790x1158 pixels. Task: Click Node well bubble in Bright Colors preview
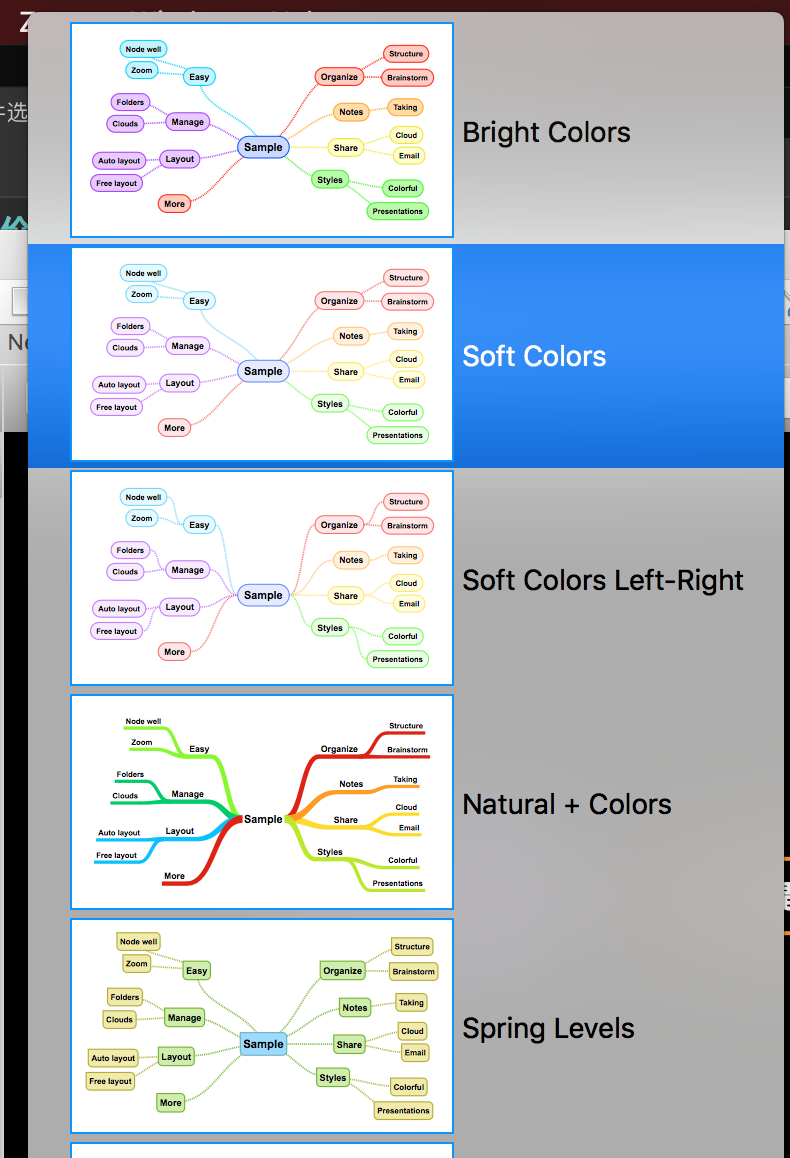[x=142, y=49]
